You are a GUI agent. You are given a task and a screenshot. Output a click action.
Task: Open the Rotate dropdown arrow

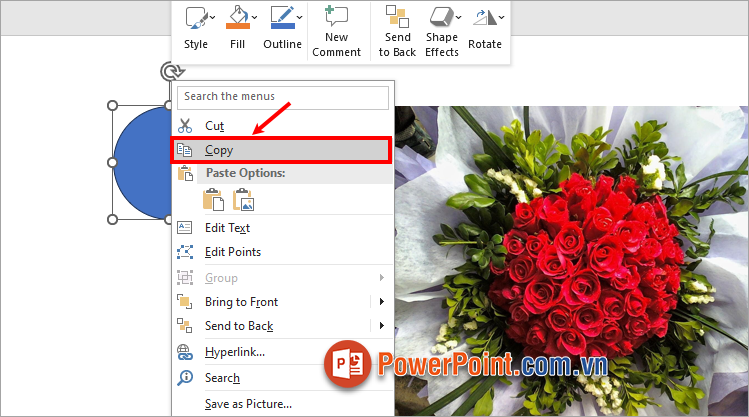(x=502, y=18)
